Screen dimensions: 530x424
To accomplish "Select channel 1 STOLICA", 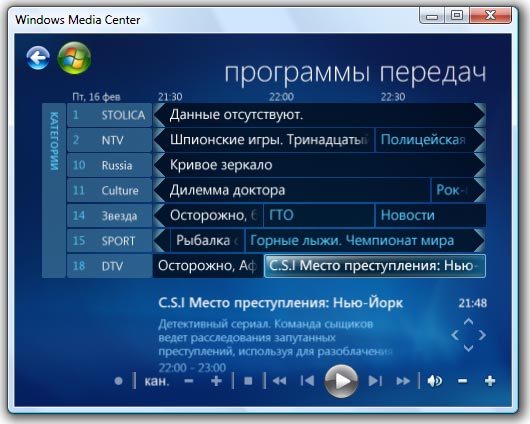I will coord(110,115).
